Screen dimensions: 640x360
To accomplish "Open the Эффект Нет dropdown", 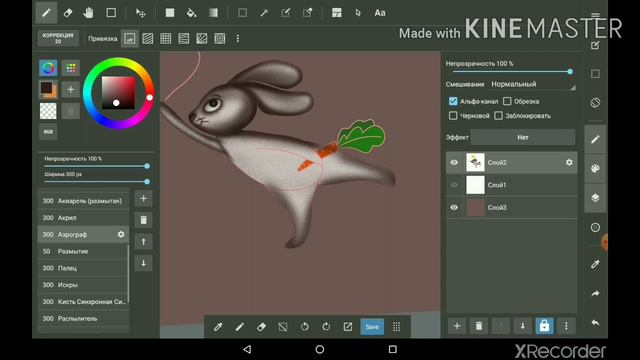I will coord(523,138).
